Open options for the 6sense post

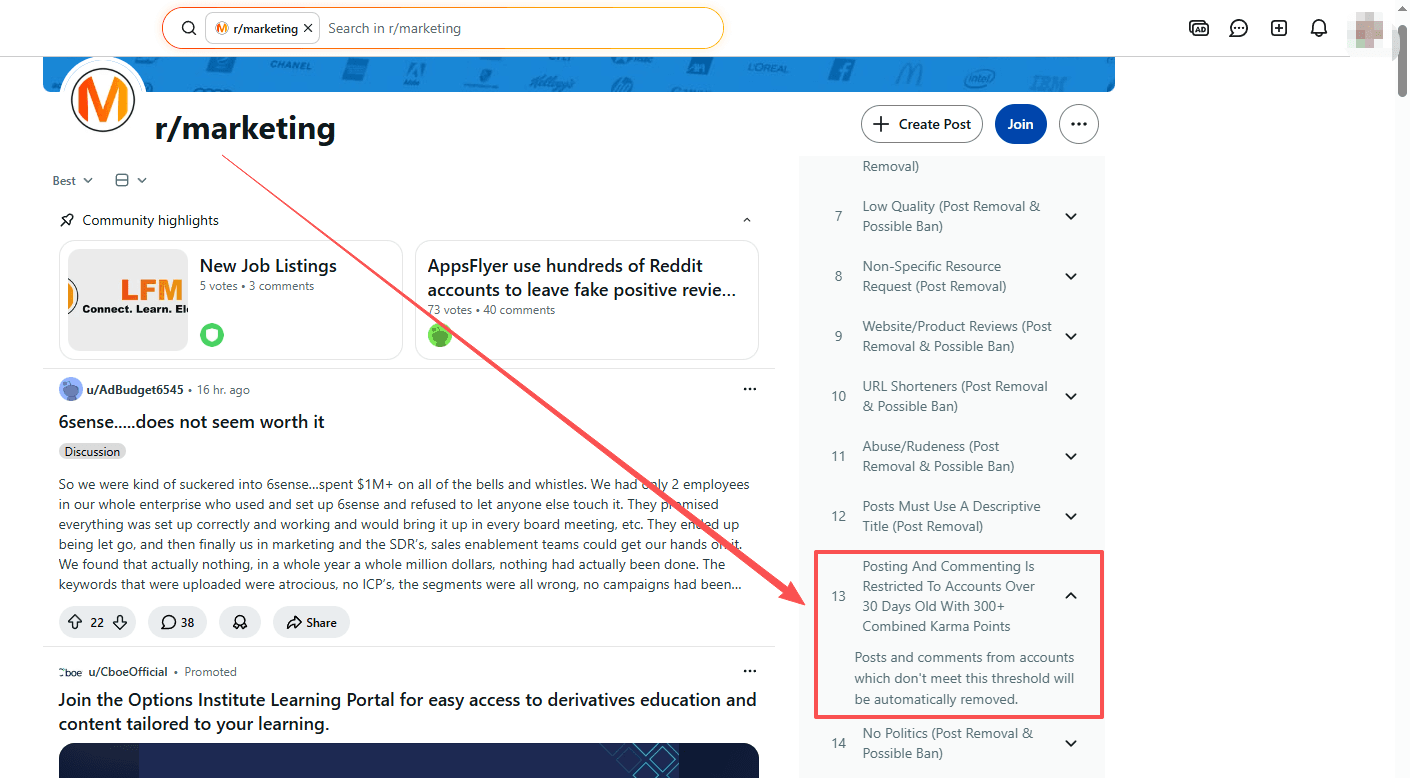pos(750,389)
